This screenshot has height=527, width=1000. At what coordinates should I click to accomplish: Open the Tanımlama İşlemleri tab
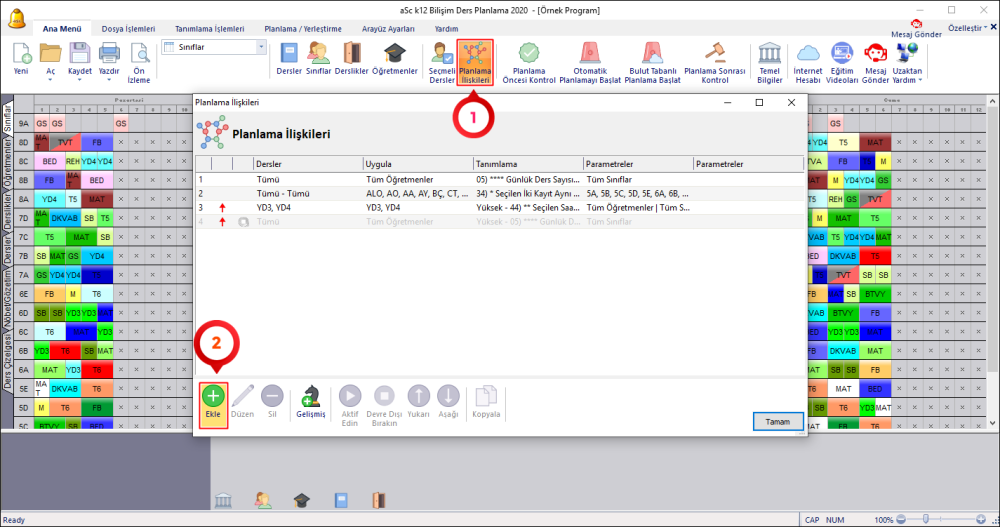tap(209, 29)
